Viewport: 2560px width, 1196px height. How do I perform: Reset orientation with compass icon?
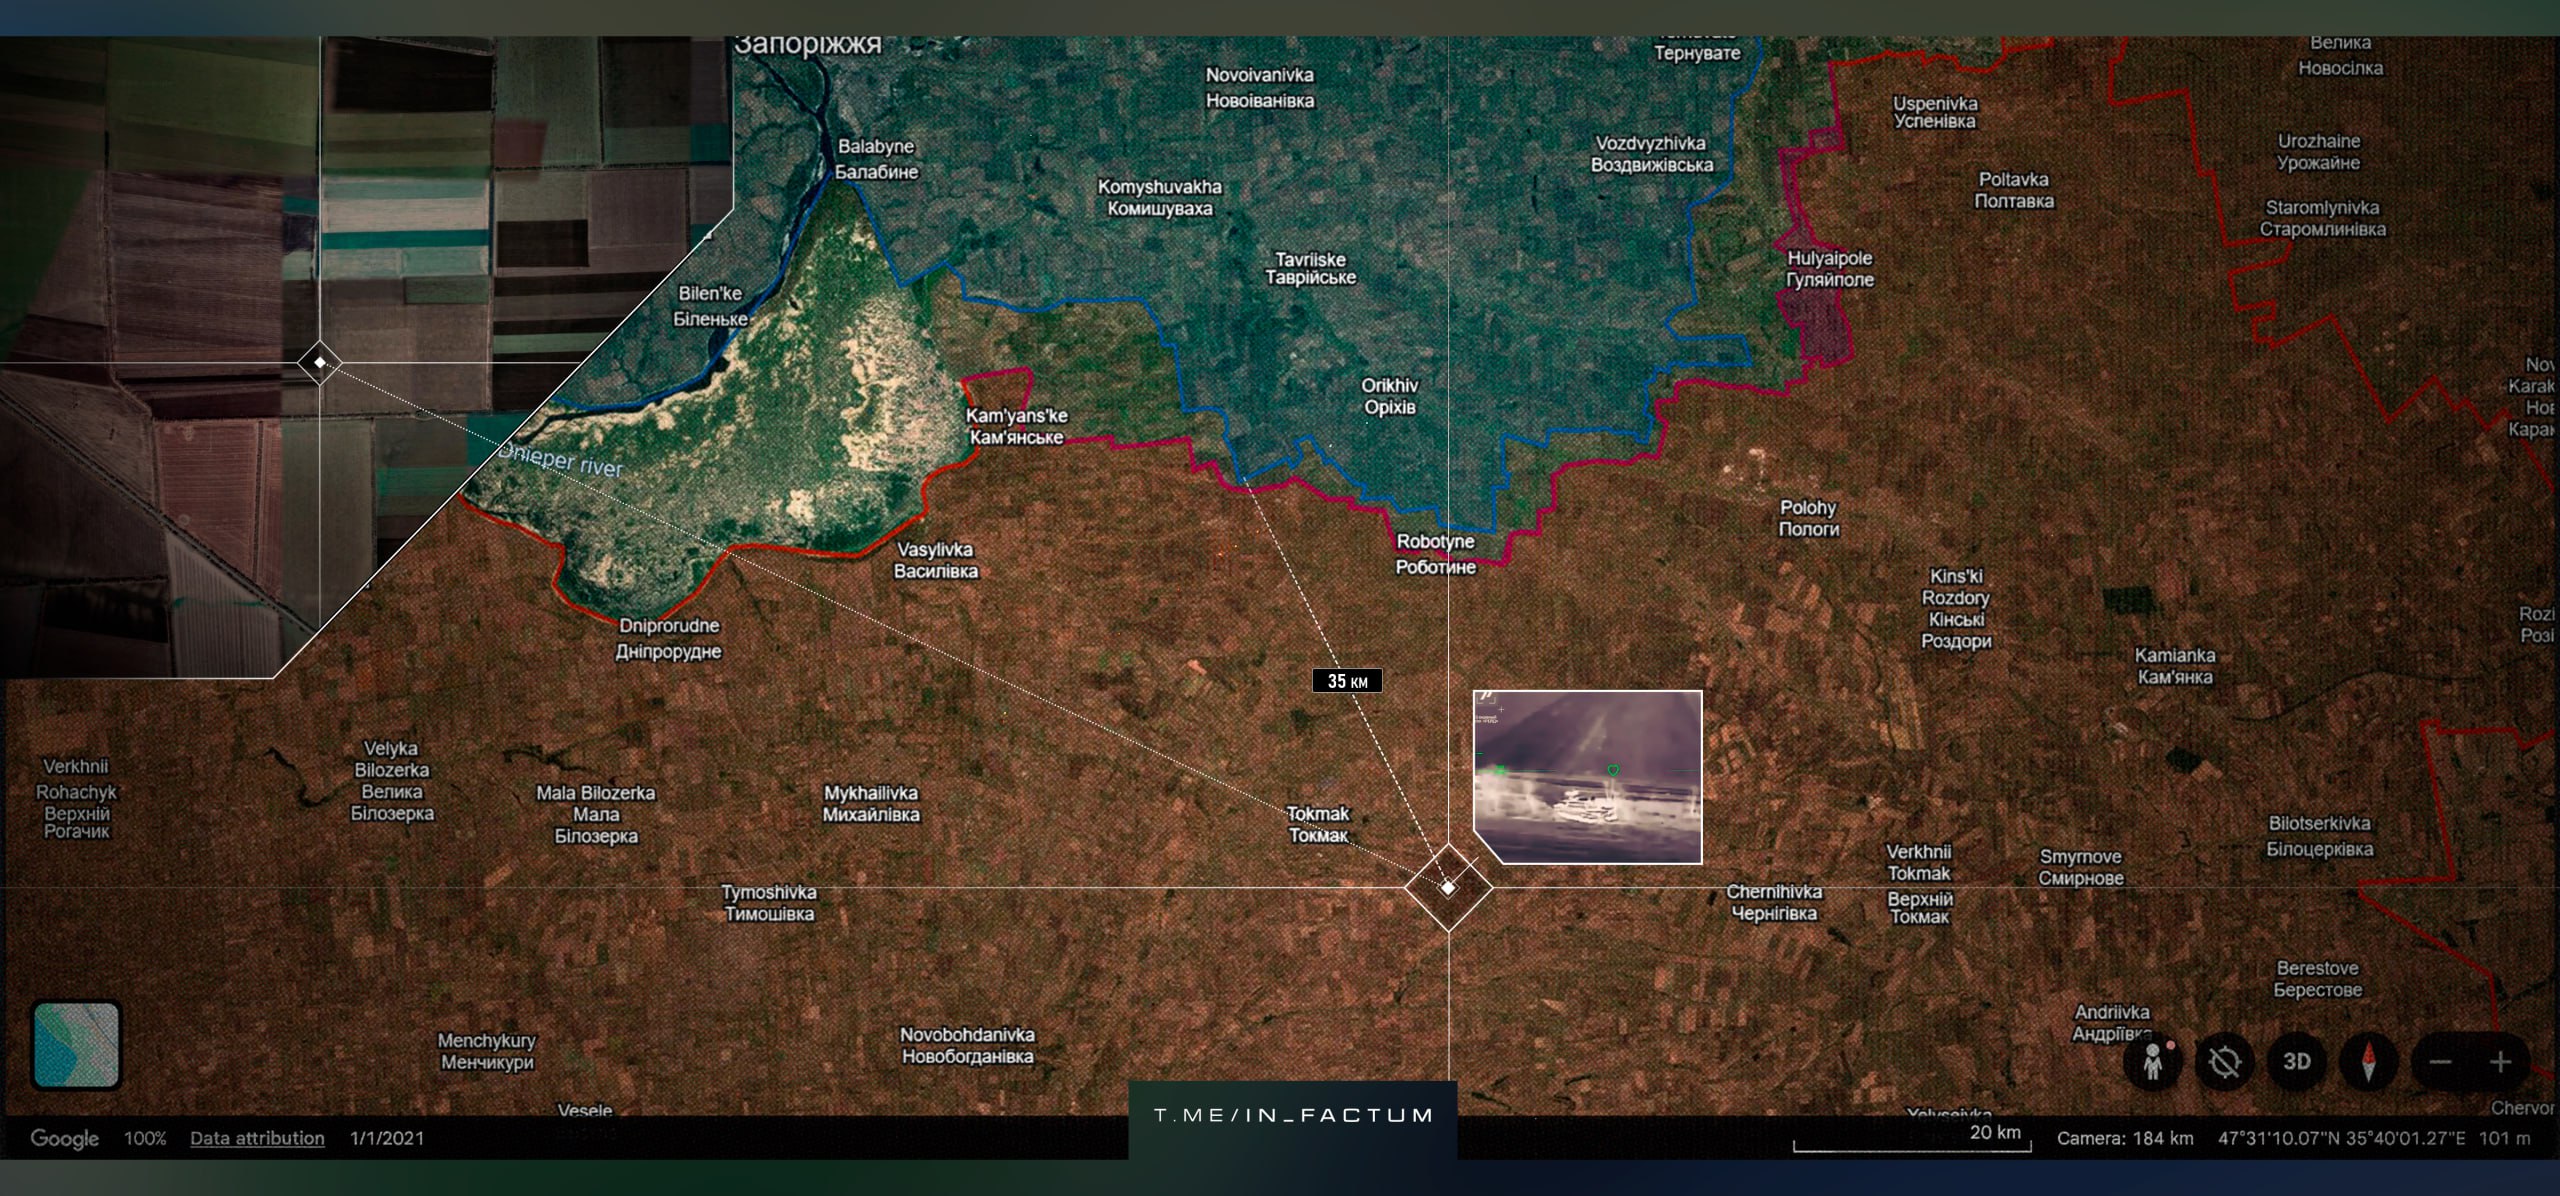2368,1062
